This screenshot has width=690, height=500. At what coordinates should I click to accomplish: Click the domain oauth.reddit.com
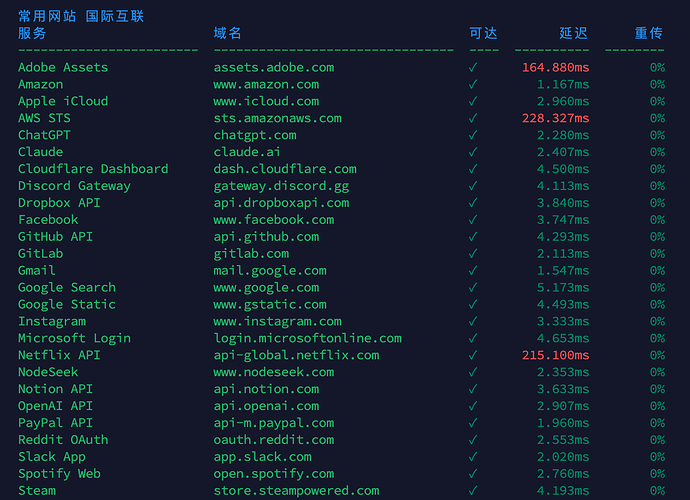(274, 440)
